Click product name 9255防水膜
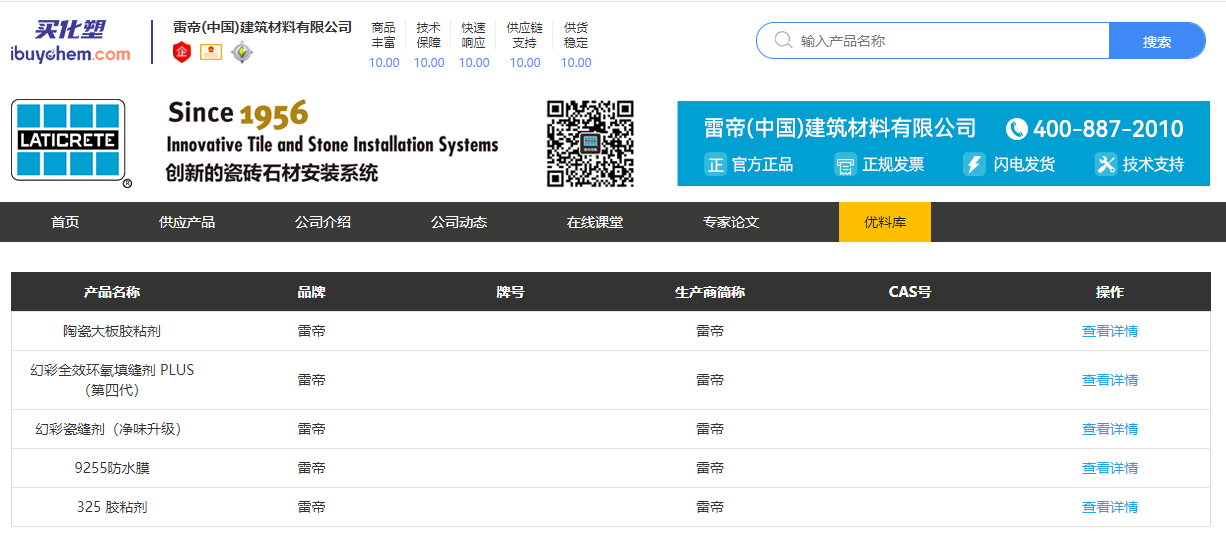 pyautogui.click(x=112, y=468)
